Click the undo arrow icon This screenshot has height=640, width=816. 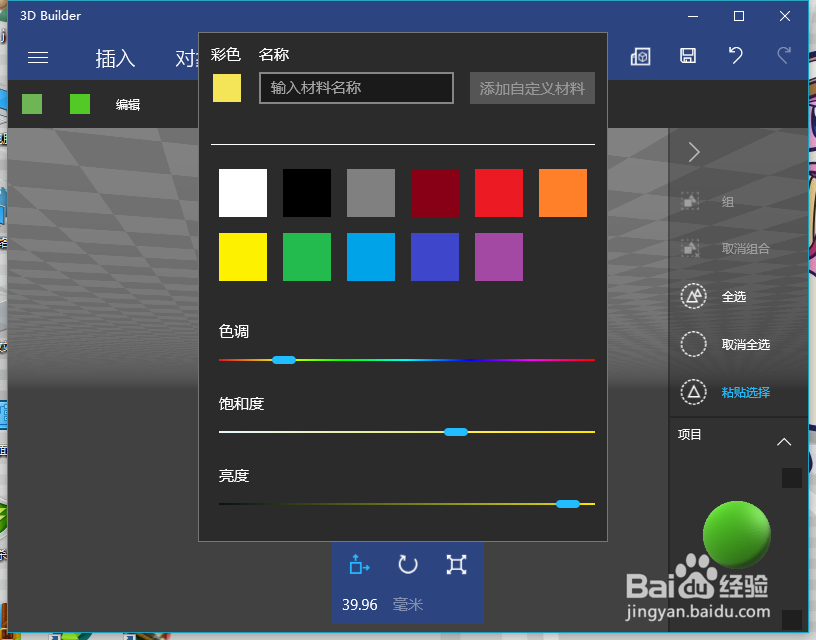(735, 55)
